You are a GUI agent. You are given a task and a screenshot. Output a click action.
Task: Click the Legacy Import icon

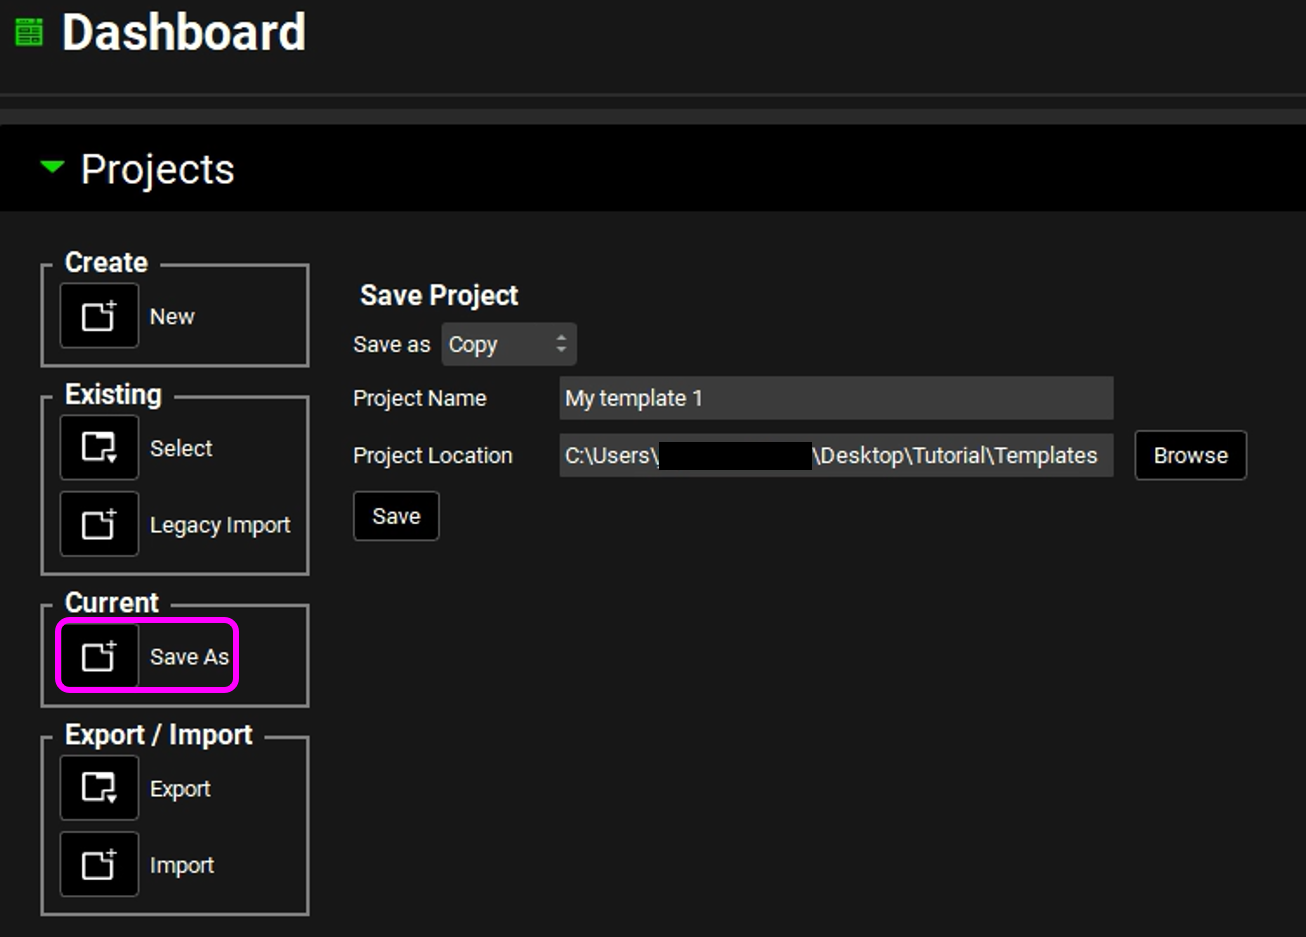pyautogui.click(x=99, y=524)
